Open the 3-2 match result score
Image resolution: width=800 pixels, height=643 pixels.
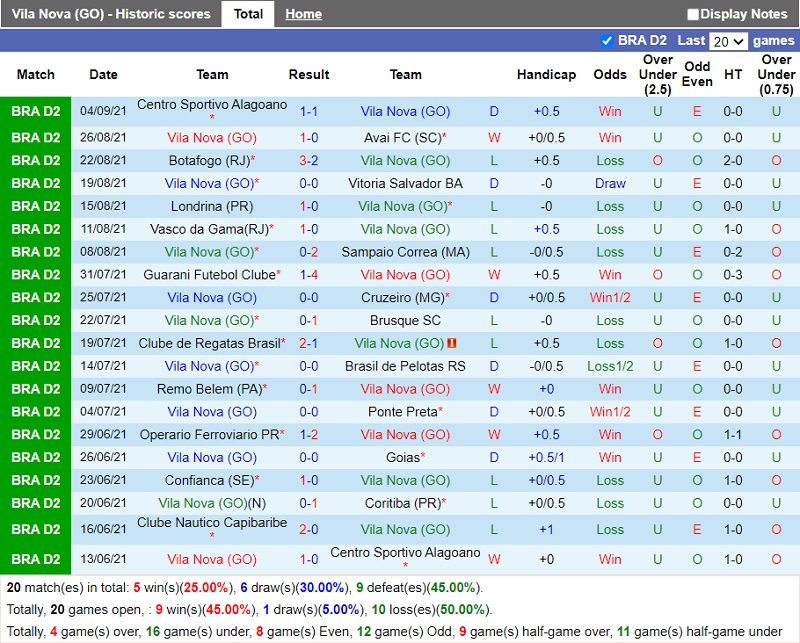(309, 160)
